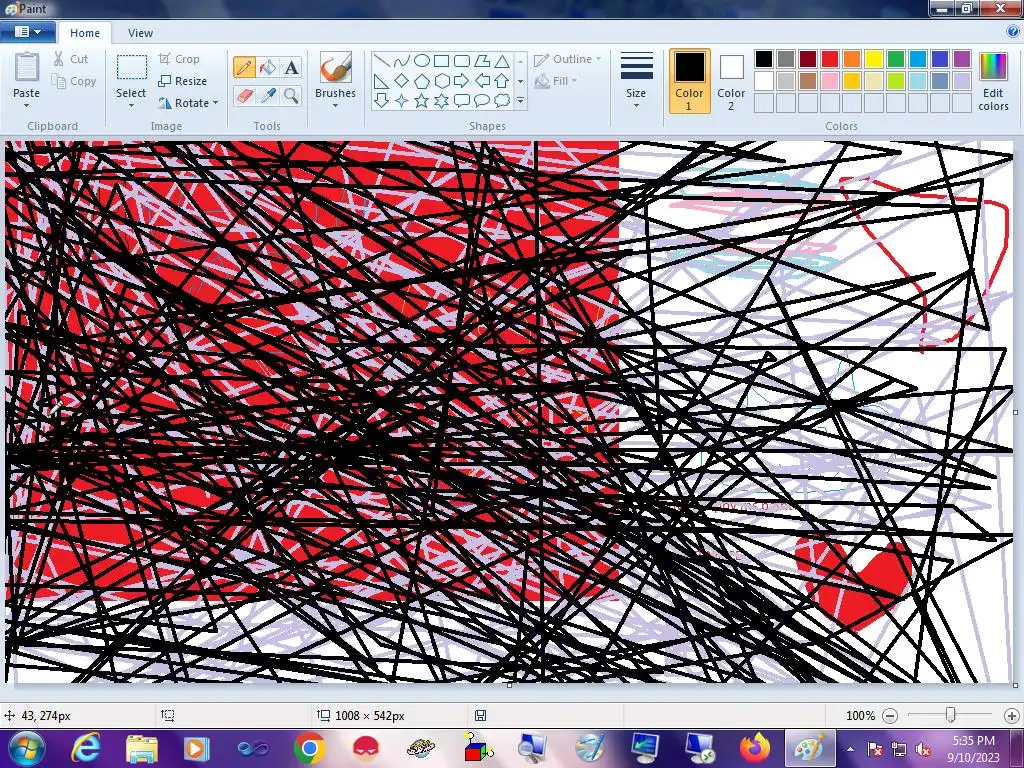Pick the yellow color swatch
Viewport: 1024px width, 768px height.
874,59
